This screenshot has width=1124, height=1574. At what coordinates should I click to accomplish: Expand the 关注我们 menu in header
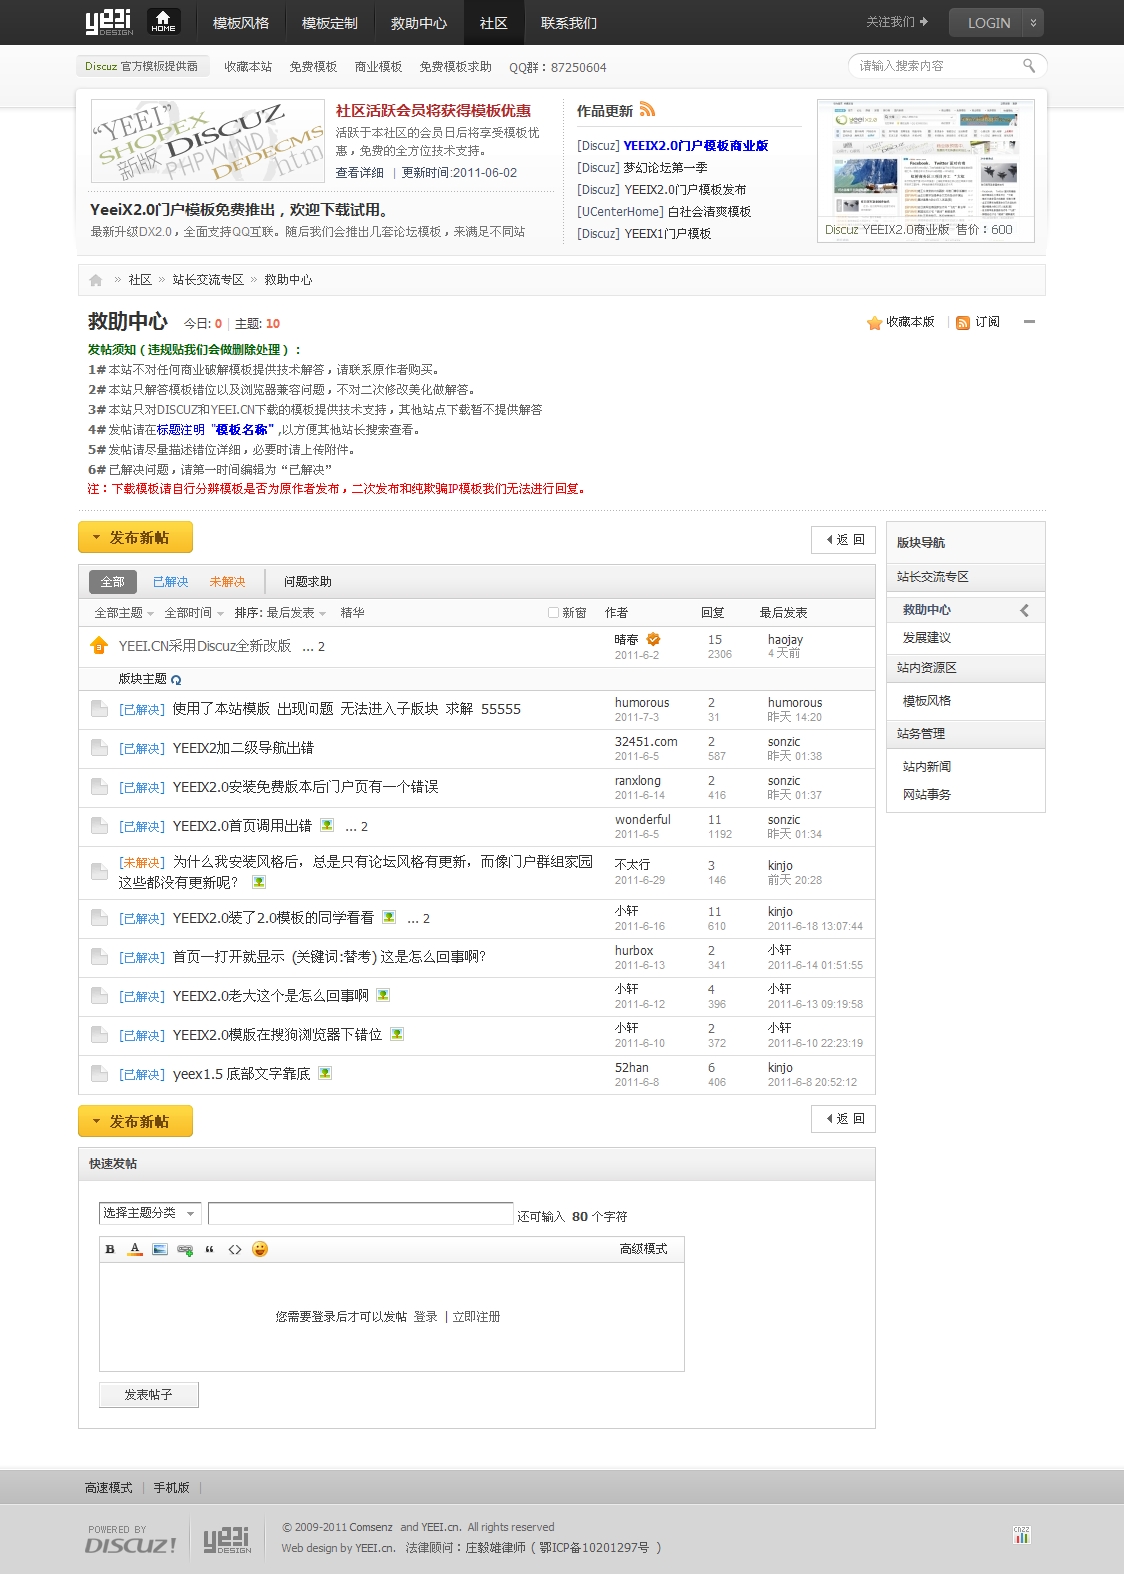(897, 22)
